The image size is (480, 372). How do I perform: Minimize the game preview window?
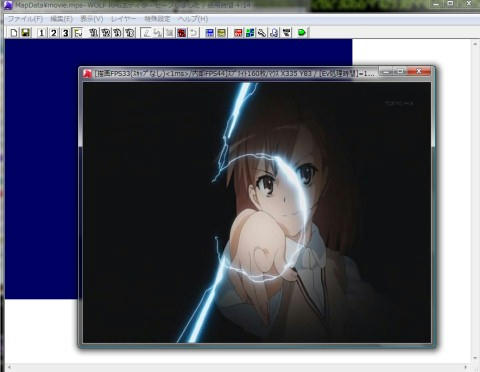pos(386,71)
